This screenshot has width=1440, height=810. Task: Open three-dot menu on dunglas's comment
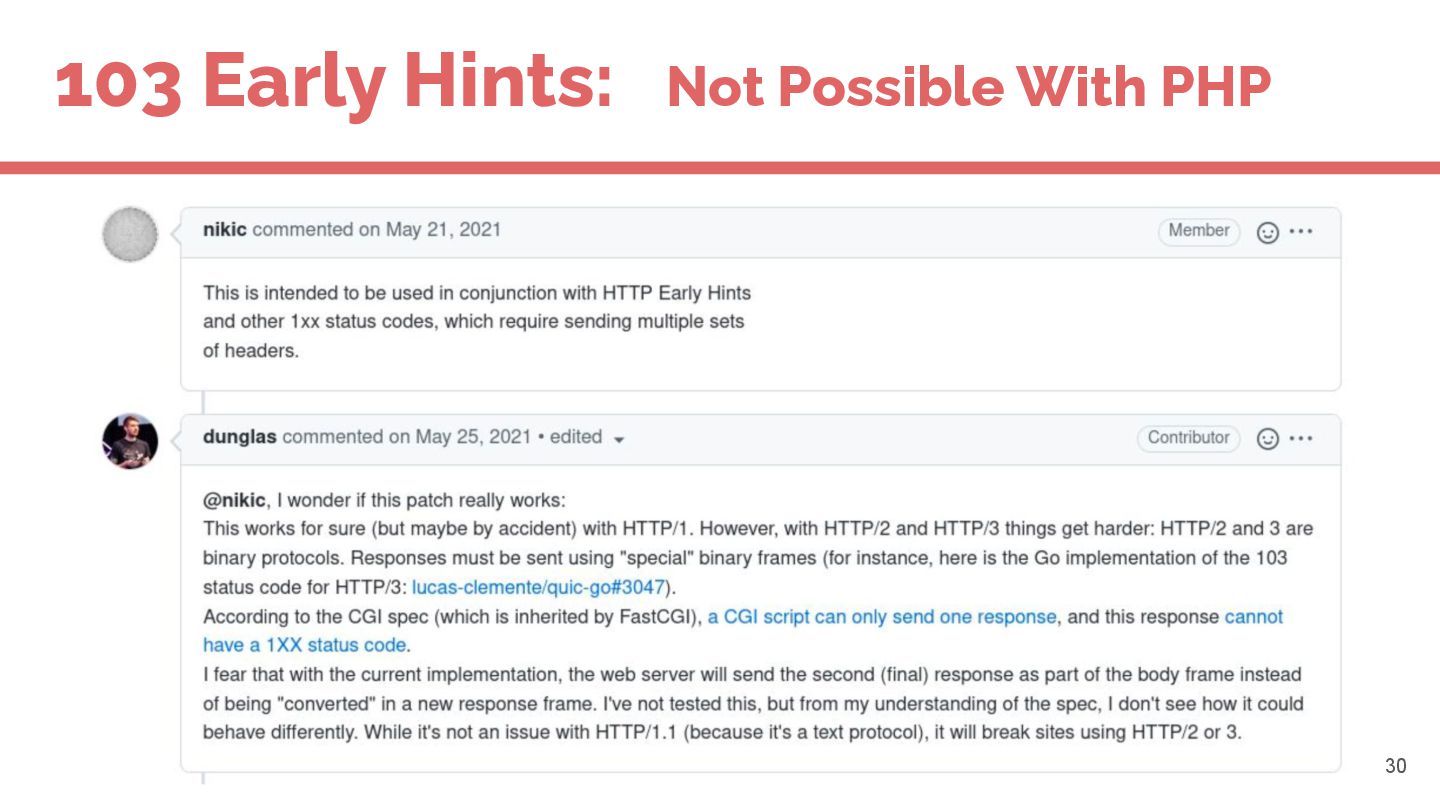[x=1300, y=439]
